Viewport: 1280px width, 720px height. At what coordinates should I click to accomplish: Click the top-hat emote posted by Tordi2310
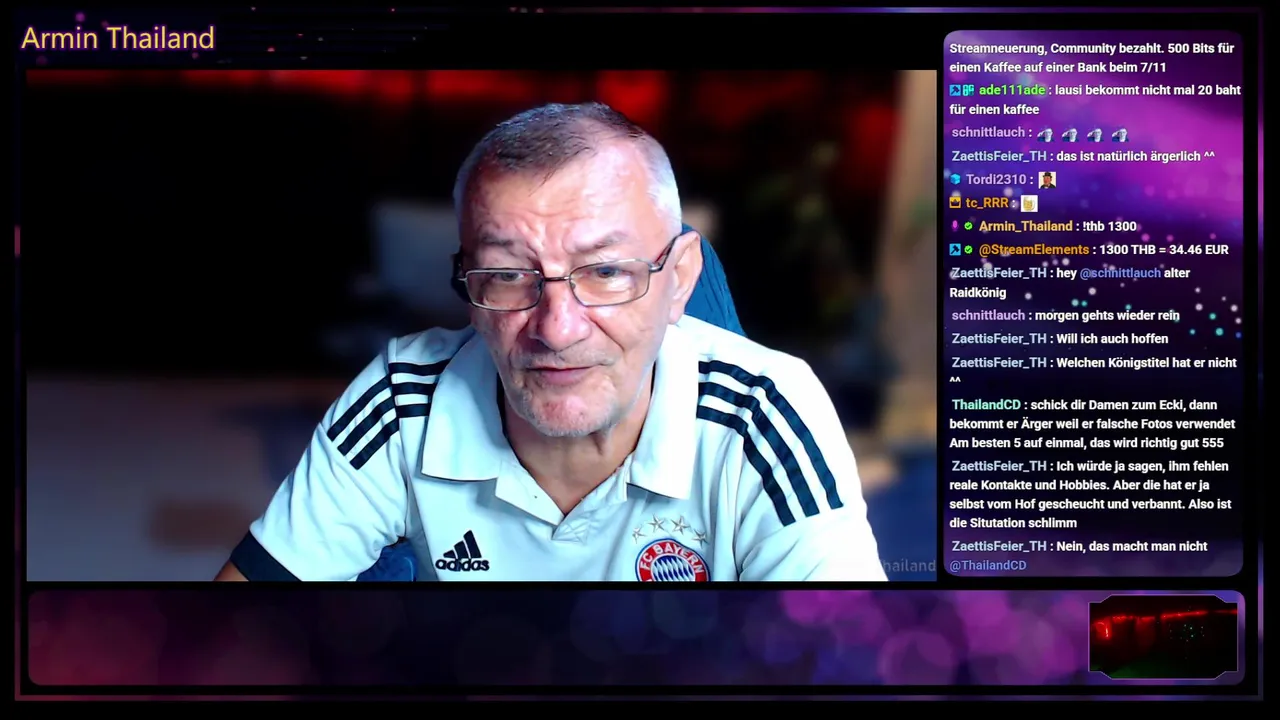coord(1047,180)
